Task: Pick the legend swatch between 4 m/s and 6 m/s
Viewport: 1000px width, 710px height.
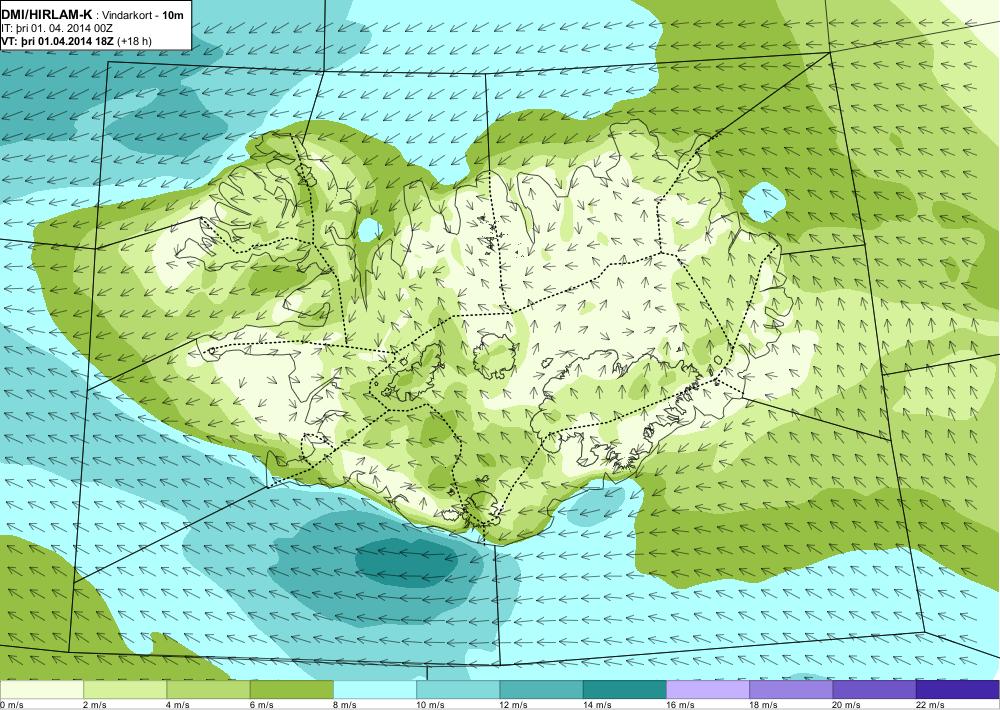Action: coord(209,690)
